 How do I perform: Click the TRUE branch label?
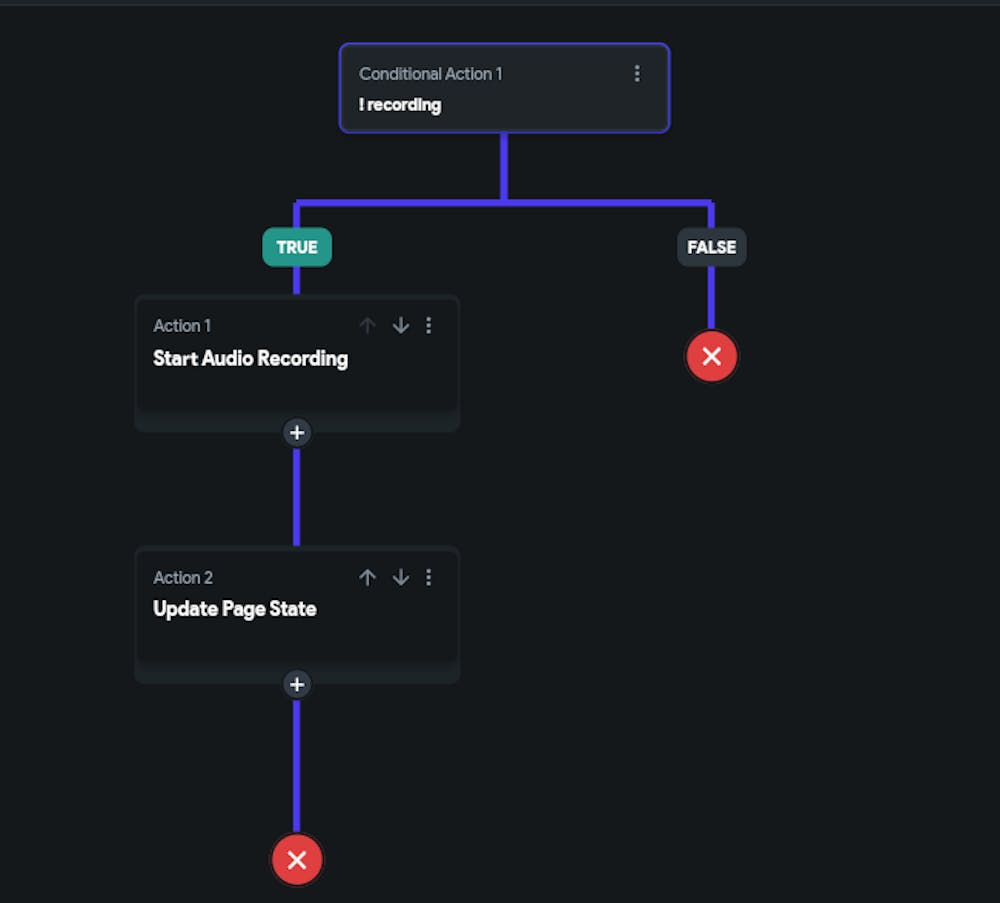pyautogui.click(x=297, y=247)
